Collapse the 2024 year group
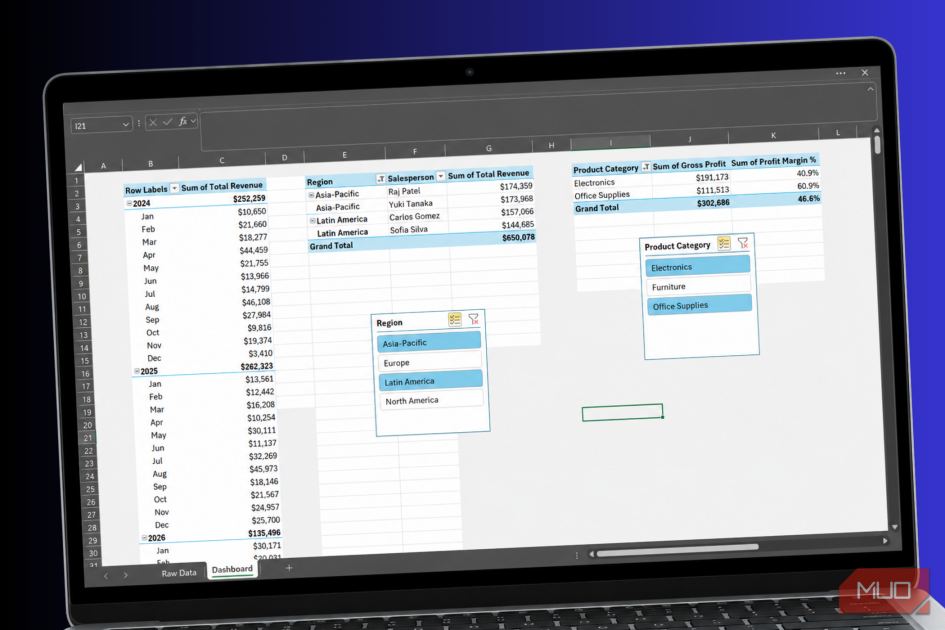Screen dimensions: 945x630 point(129,204)
